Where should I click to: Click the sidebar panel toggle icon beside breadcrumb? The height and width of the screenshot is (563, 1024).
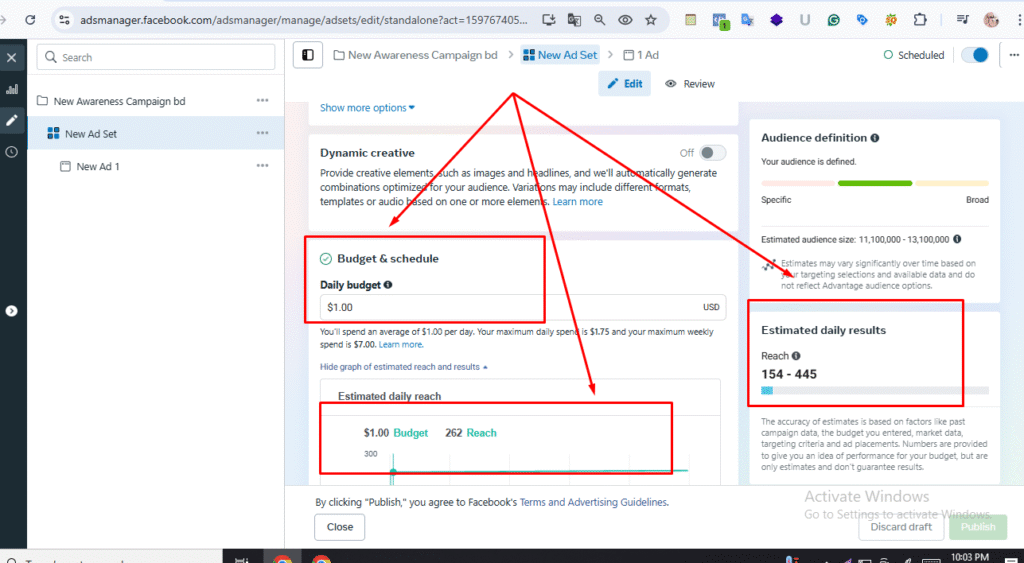pos(308,56)
